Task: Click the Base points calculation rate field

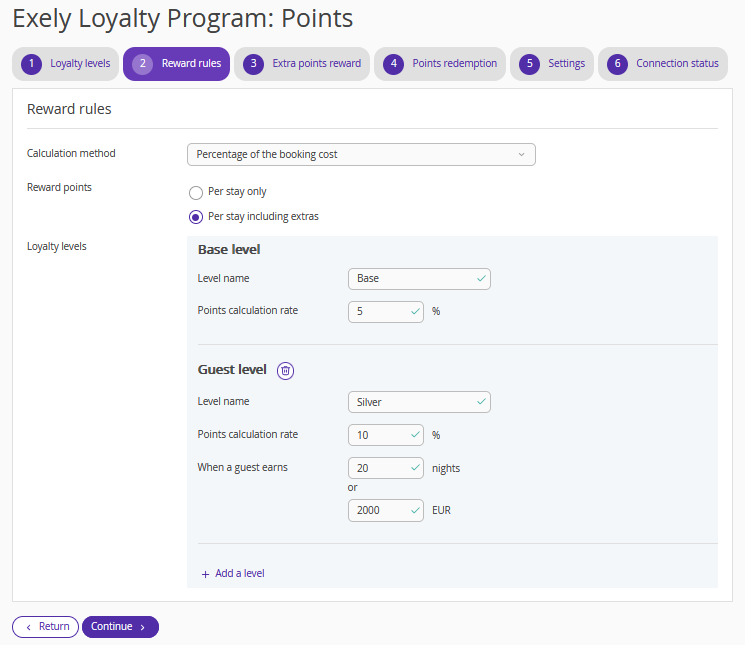Action: coord(386,312)
